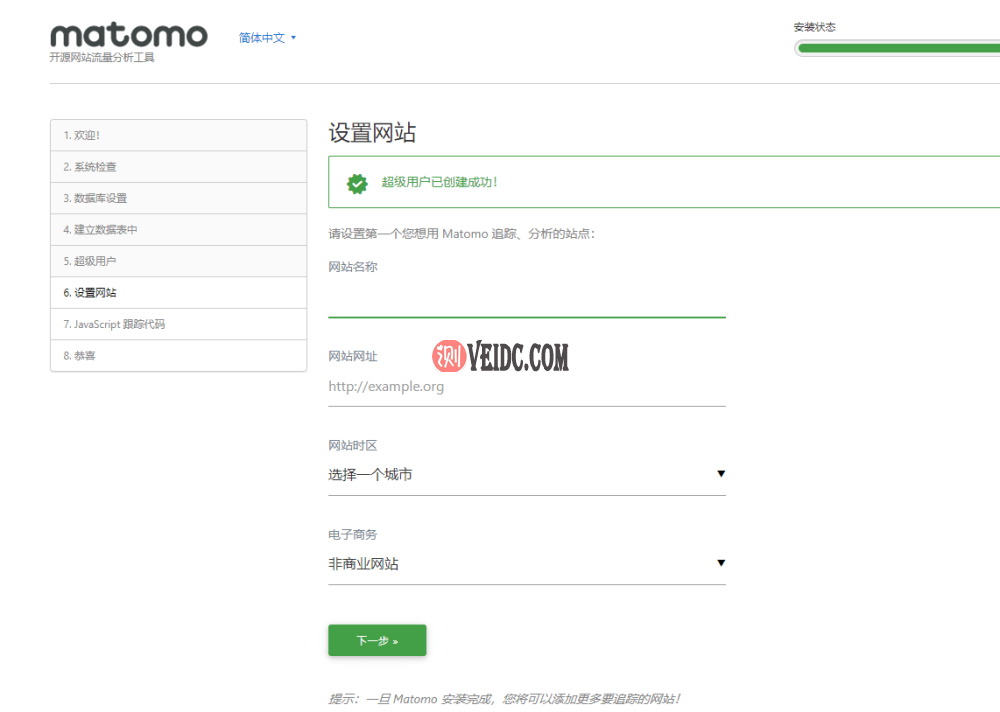Go to step 3. 数据库设置
Image resolution: width=1000 pixels, height=712 pixels.
tap(179, 198)
